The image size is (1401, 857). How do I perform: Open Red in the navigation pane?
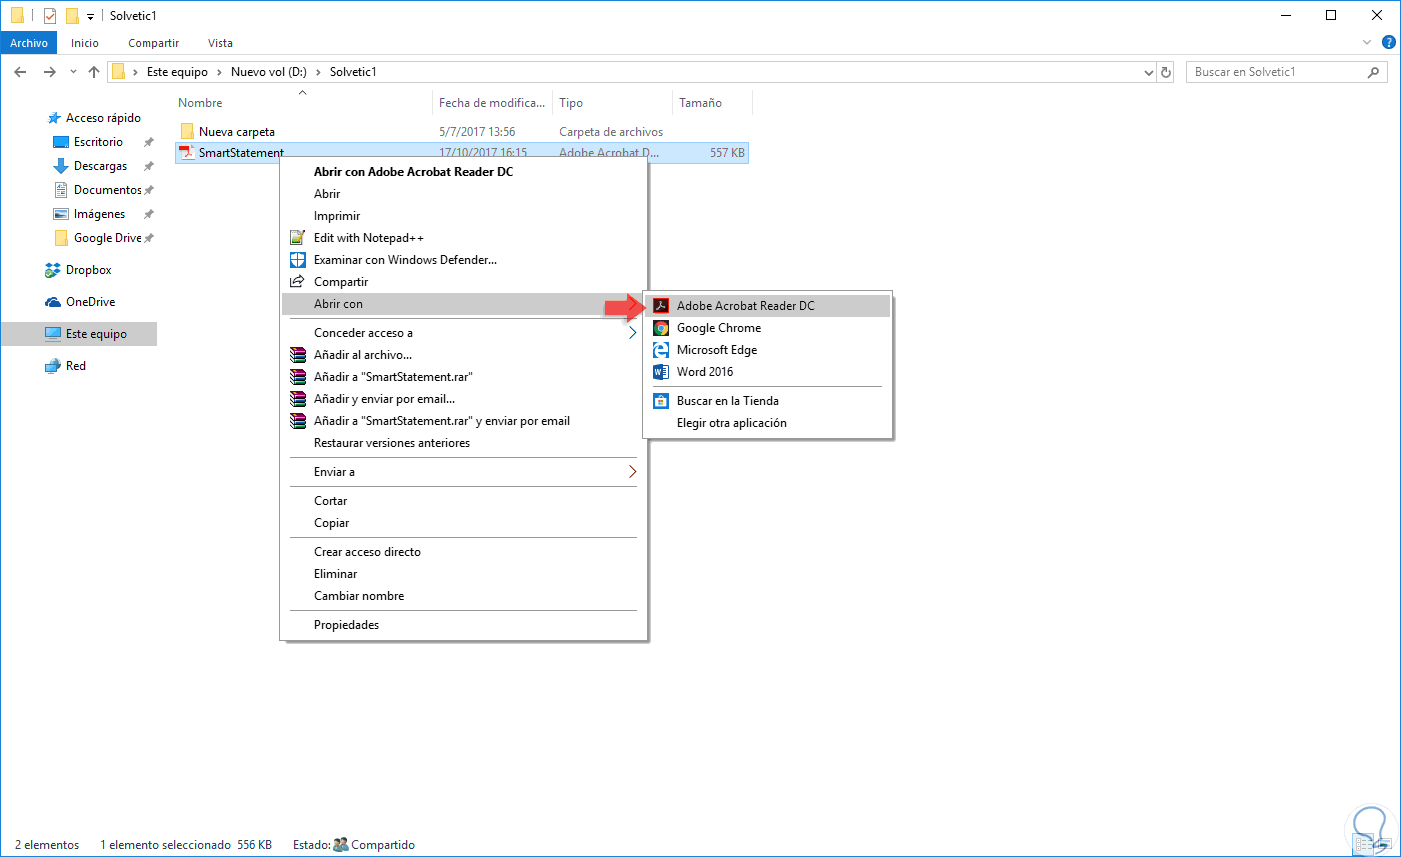75,366
